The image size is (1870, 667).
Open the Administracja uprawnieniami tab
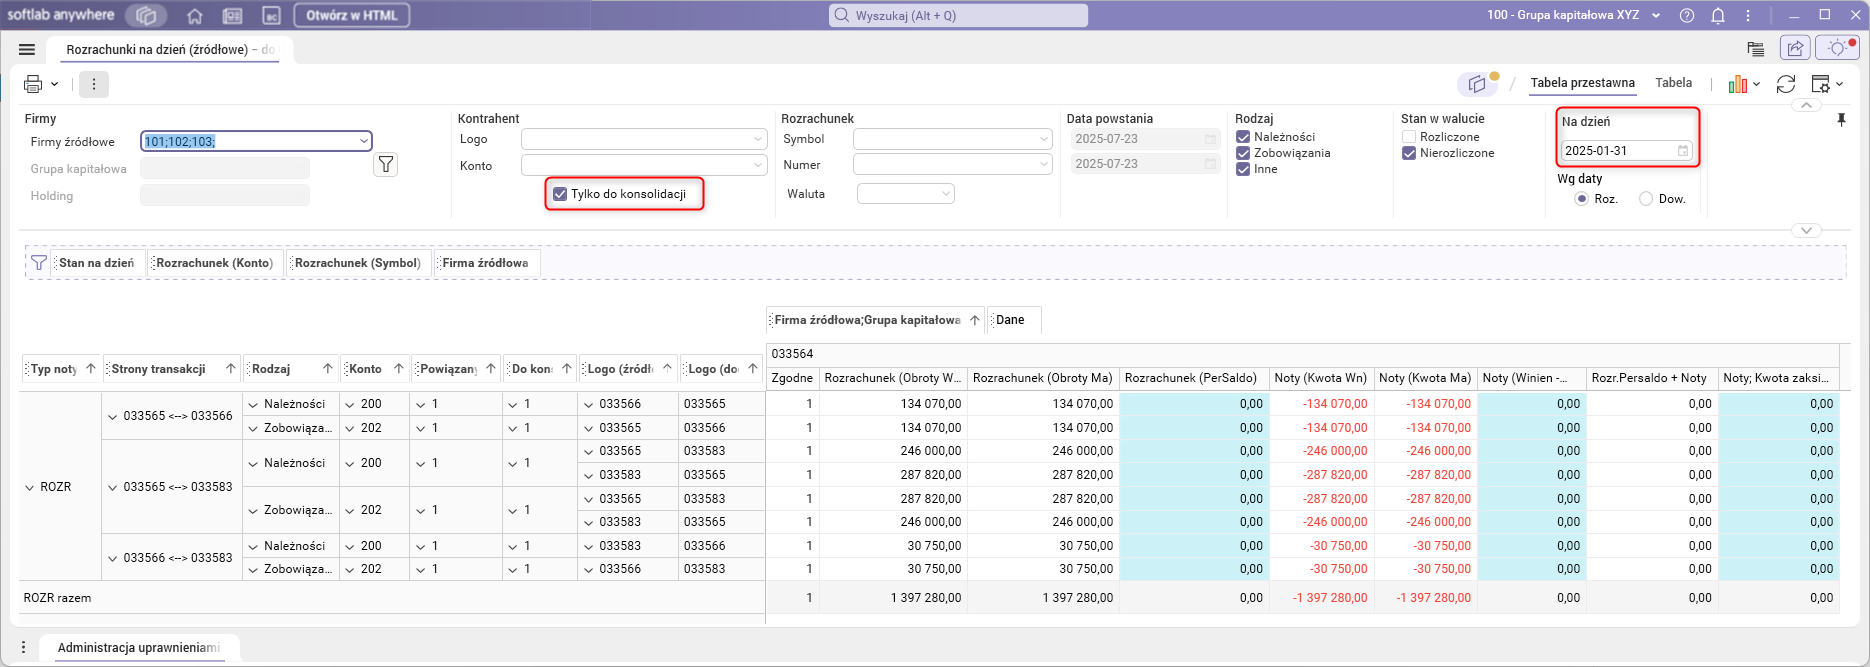tap(138, 648)
